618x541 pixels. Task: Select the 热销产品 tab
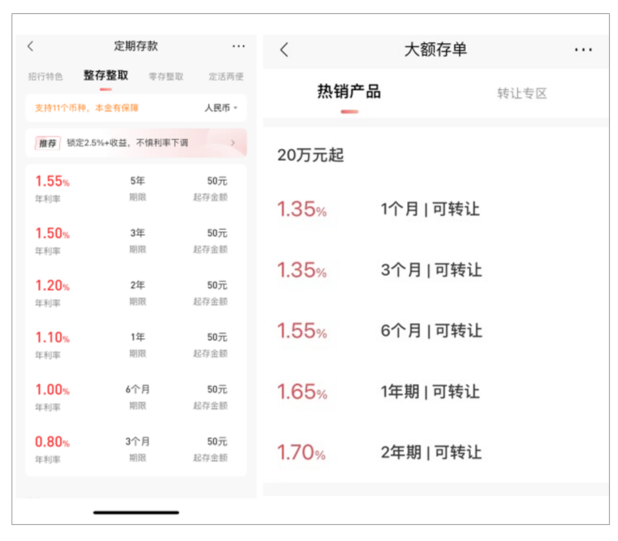tap(349, 93)
